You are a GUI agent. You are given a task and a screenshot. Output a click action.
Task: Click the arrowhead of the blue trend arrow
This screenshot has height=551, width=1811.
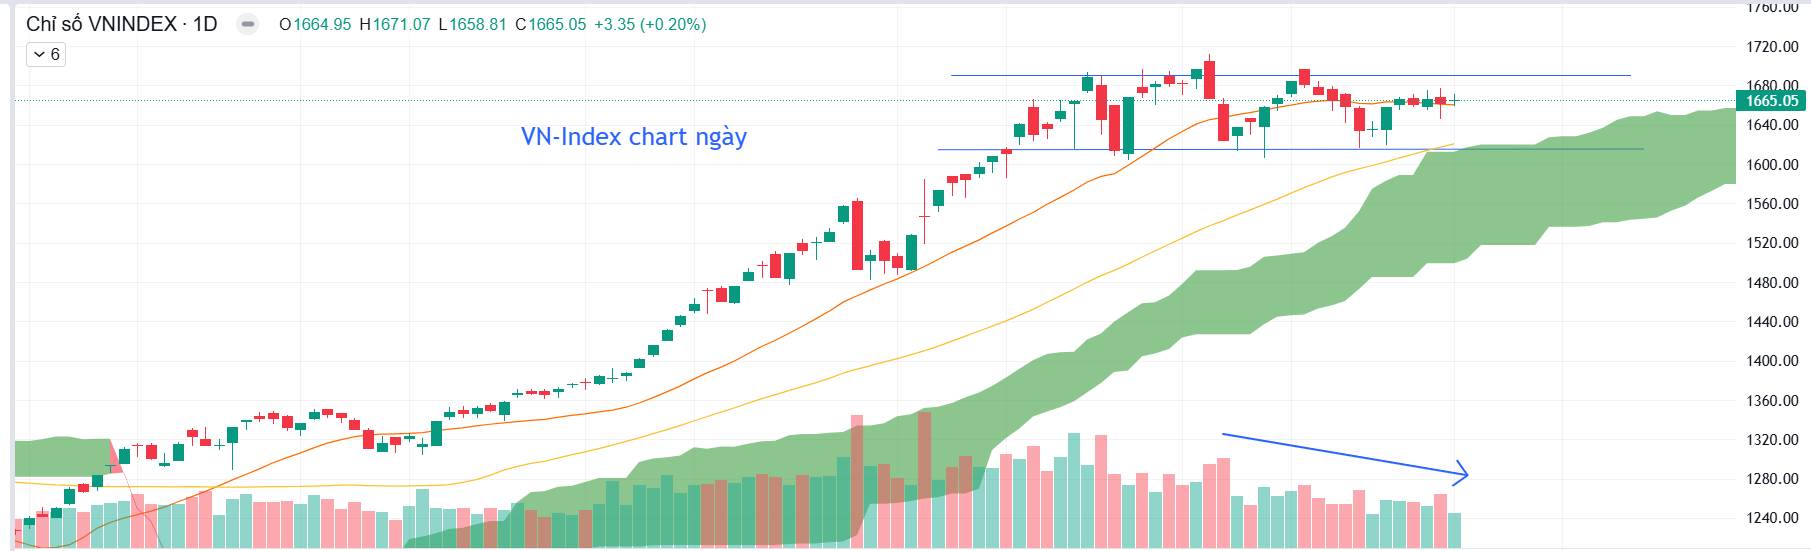coord(1460,474)
